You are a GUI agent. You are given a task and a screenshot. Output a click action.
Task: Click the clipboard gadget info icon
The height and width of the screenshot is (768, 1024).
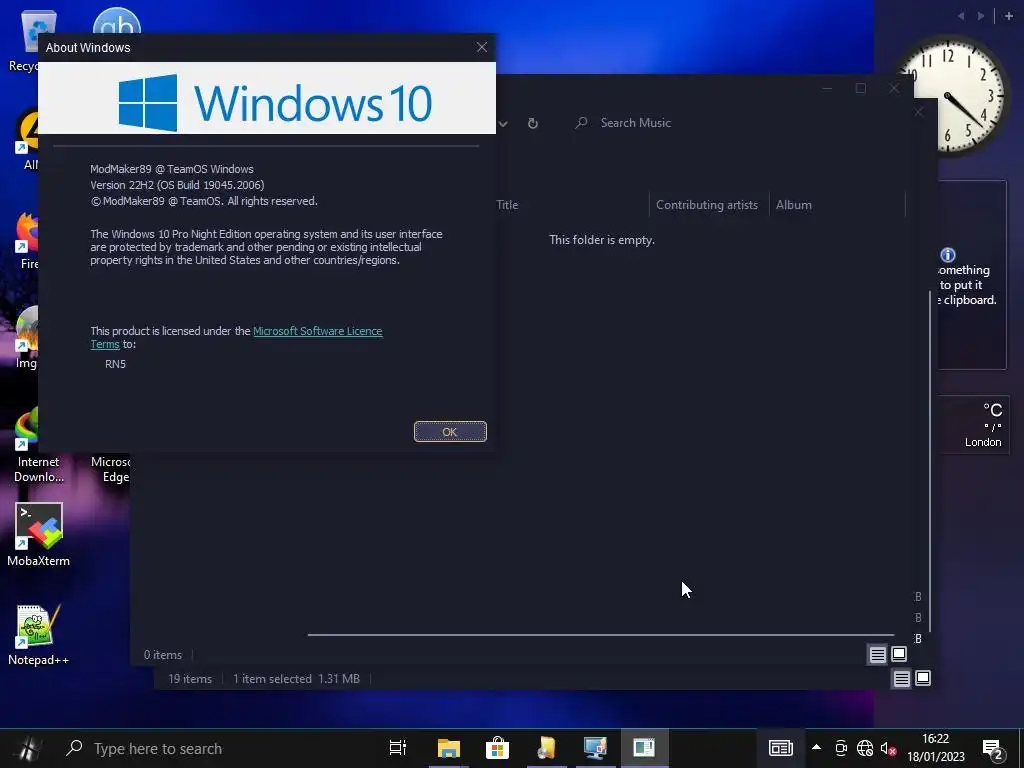point(948,255)
